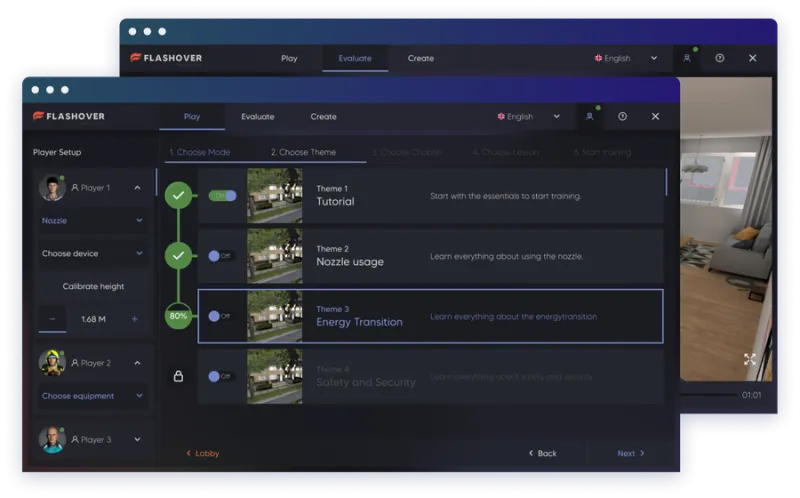Click Tutorial description 'Start with the essentials'
Viewport: 800px width, 498px height.
point(506,196)
